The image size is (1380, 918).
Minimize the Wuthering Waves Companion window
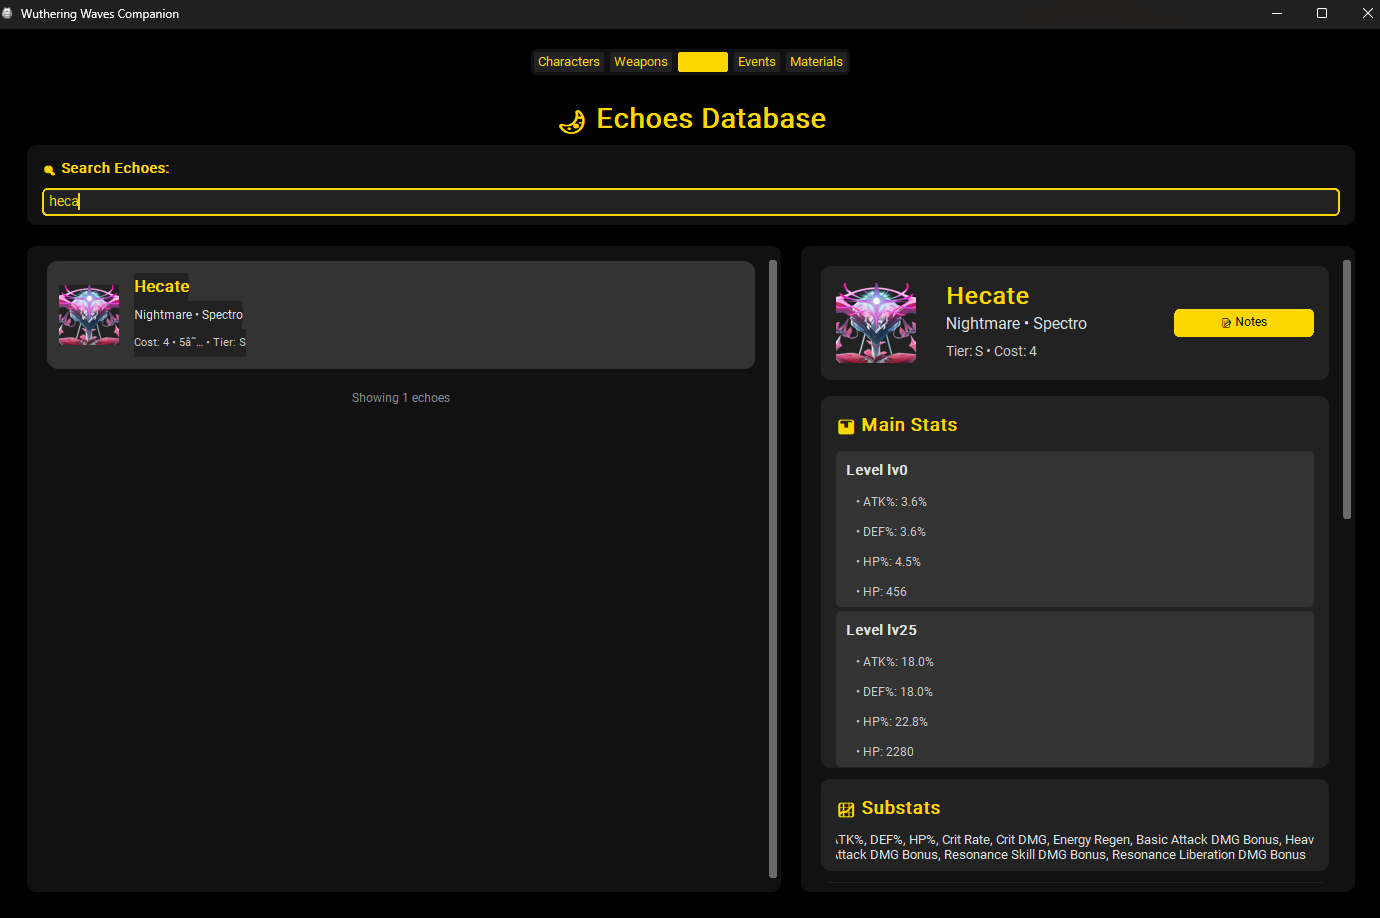tap(1277, 13)
